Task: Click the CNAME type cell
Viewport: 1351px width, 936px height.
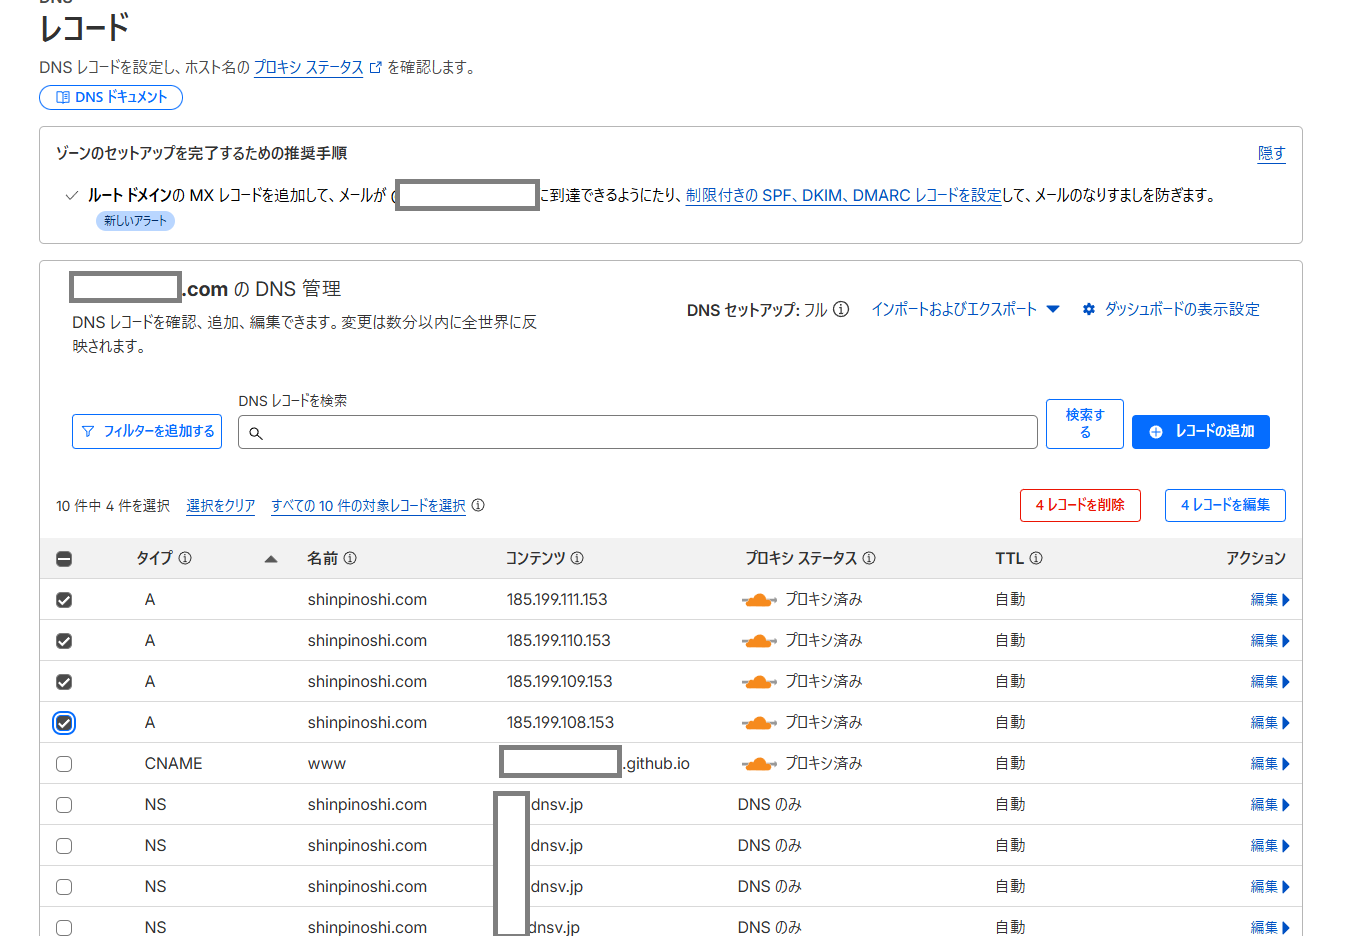Action: (173, 764)
